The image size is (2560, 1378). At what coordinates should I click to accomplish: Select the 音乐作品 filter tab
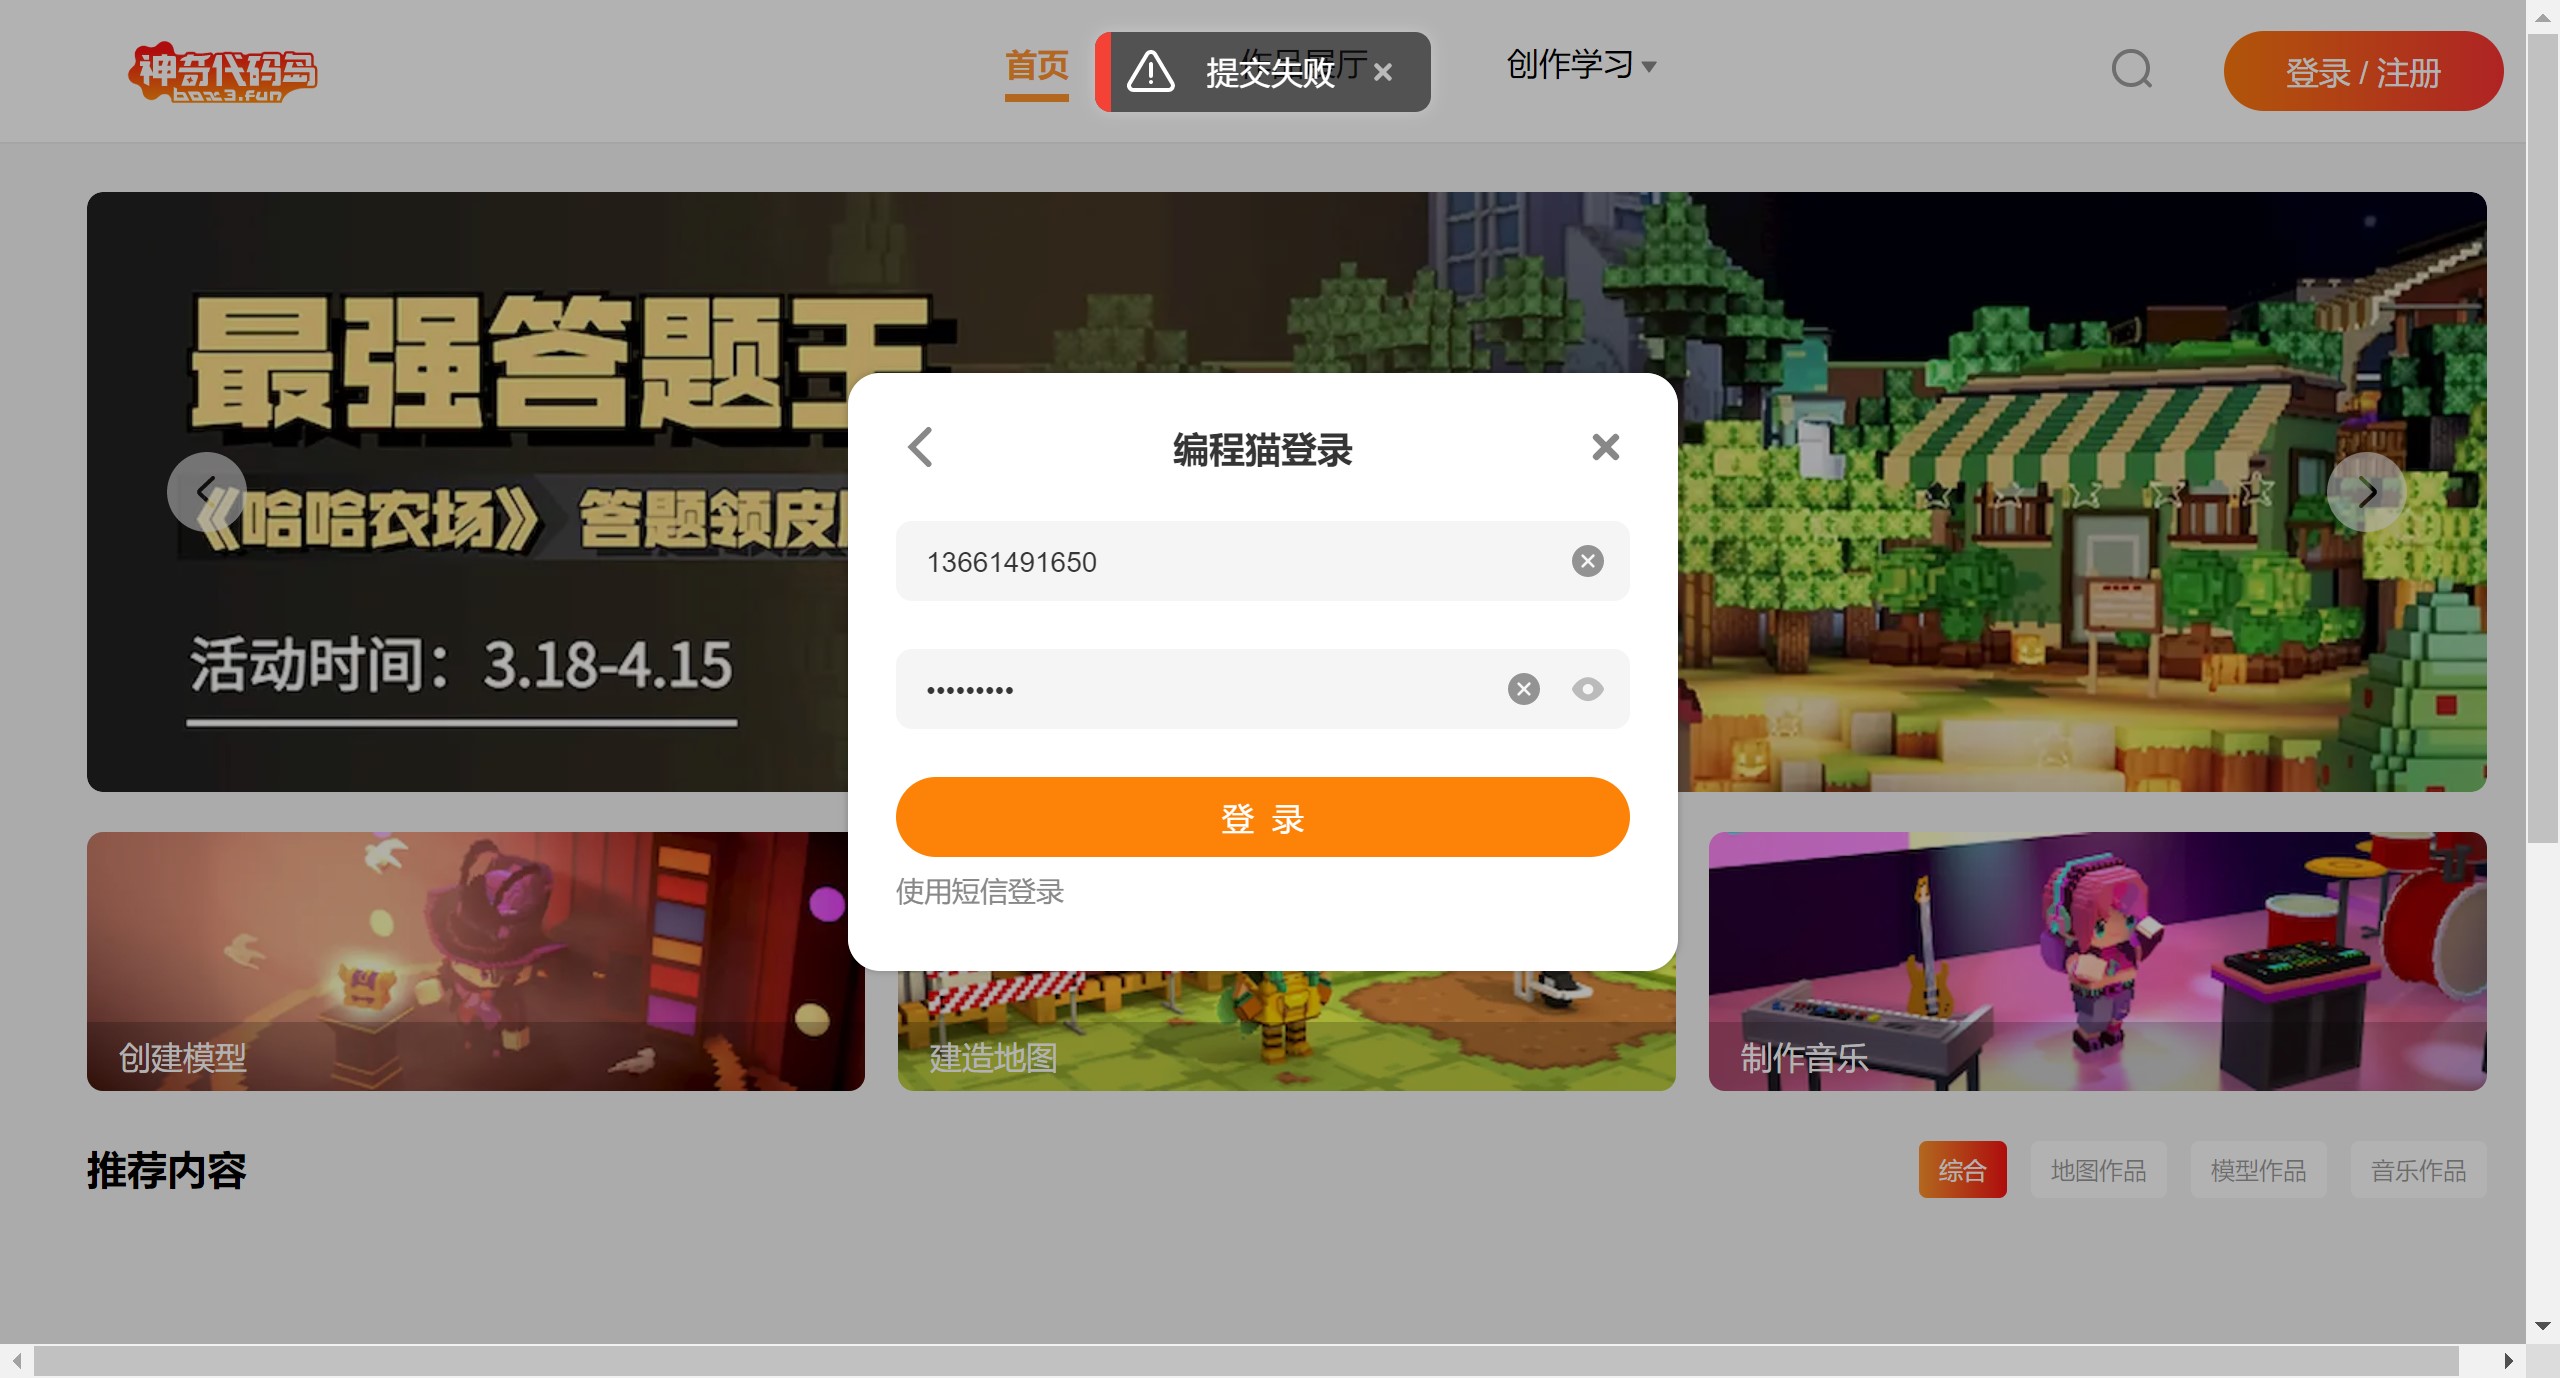pyautogui.click(x=2418, y=1169)
